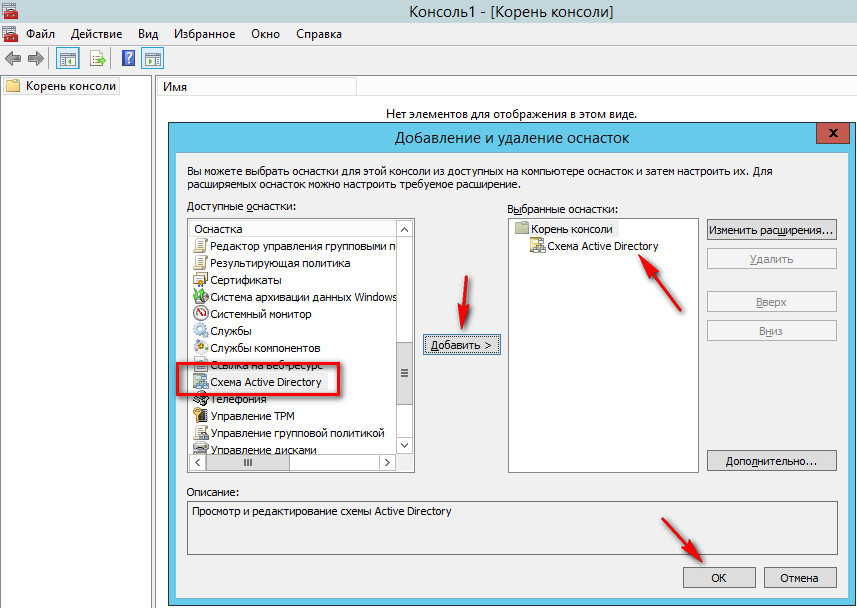Click the Вниз button

pos(771,331)
